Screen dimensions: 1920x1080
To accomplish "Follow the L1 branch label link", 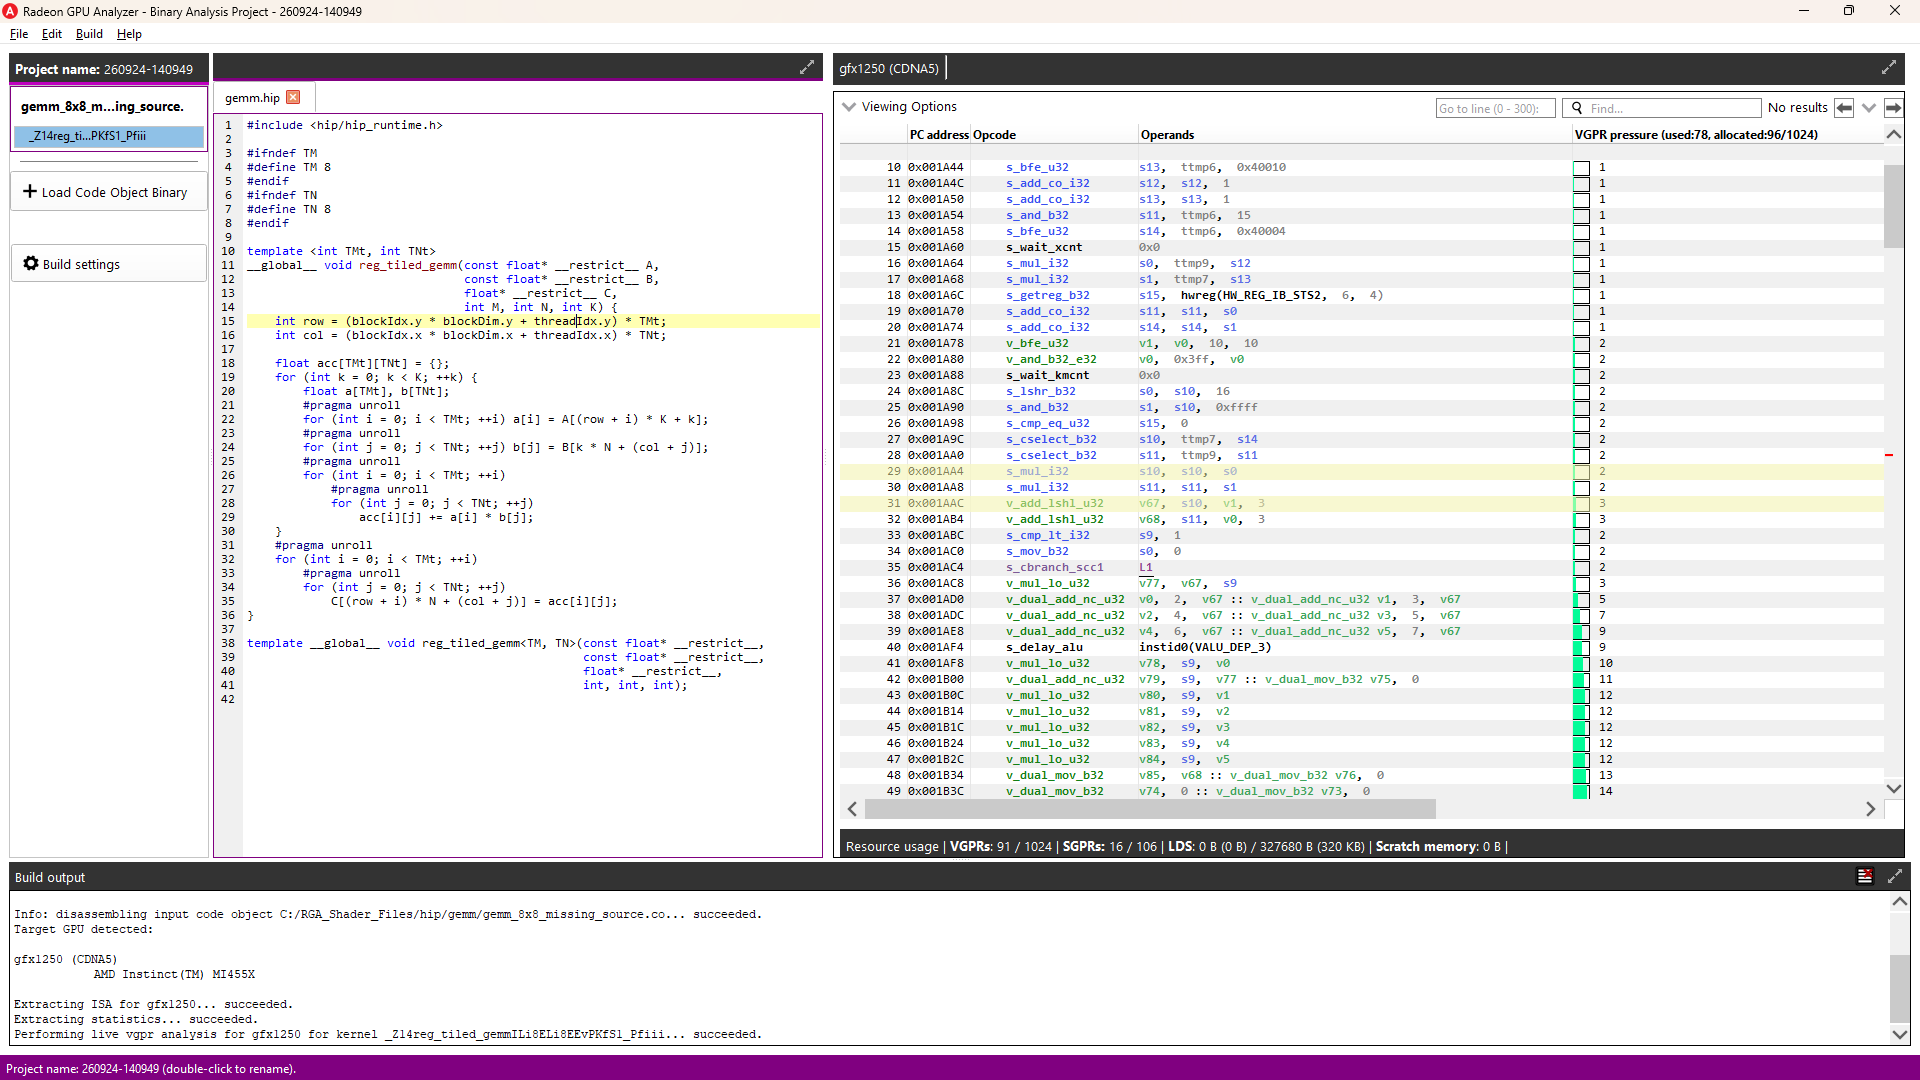I will click(1145, 567).
